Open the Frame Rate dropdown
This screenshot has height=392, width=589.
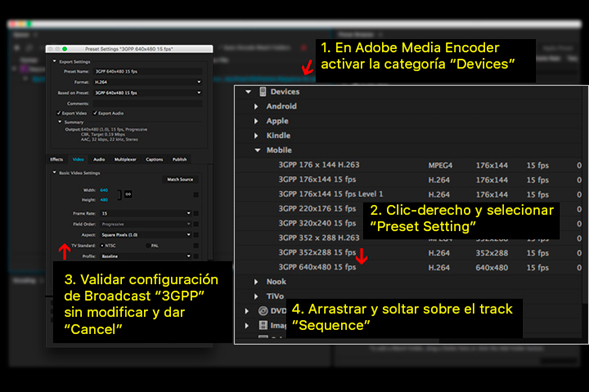click(x=146, y=213)
